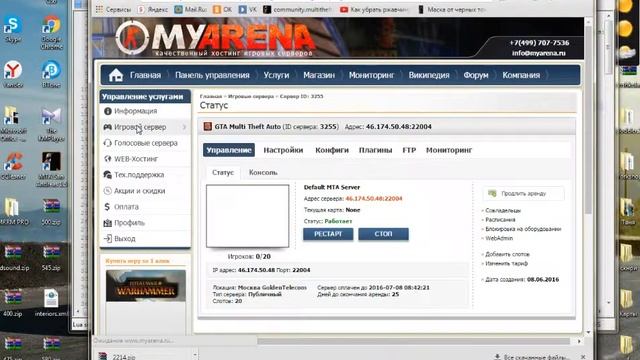The width and height of the screenshot is (640, 360).
Task: Open the Добавить слотов link
Action: tap(507, 254)
